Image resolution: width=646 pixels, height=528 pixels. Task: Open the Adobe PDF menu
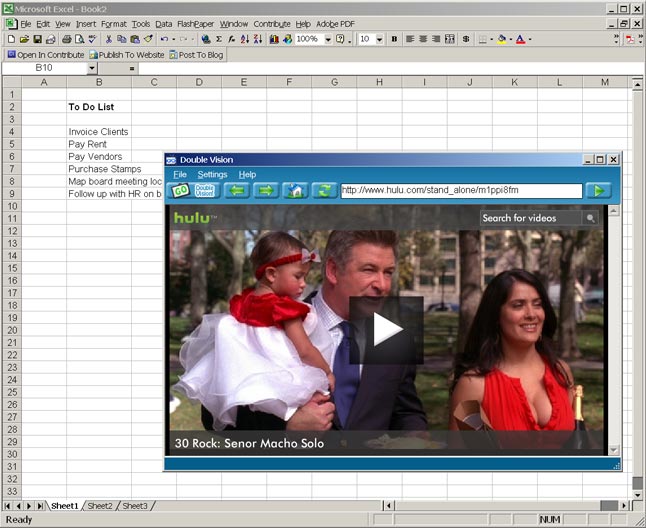click(x=335, y=24)
